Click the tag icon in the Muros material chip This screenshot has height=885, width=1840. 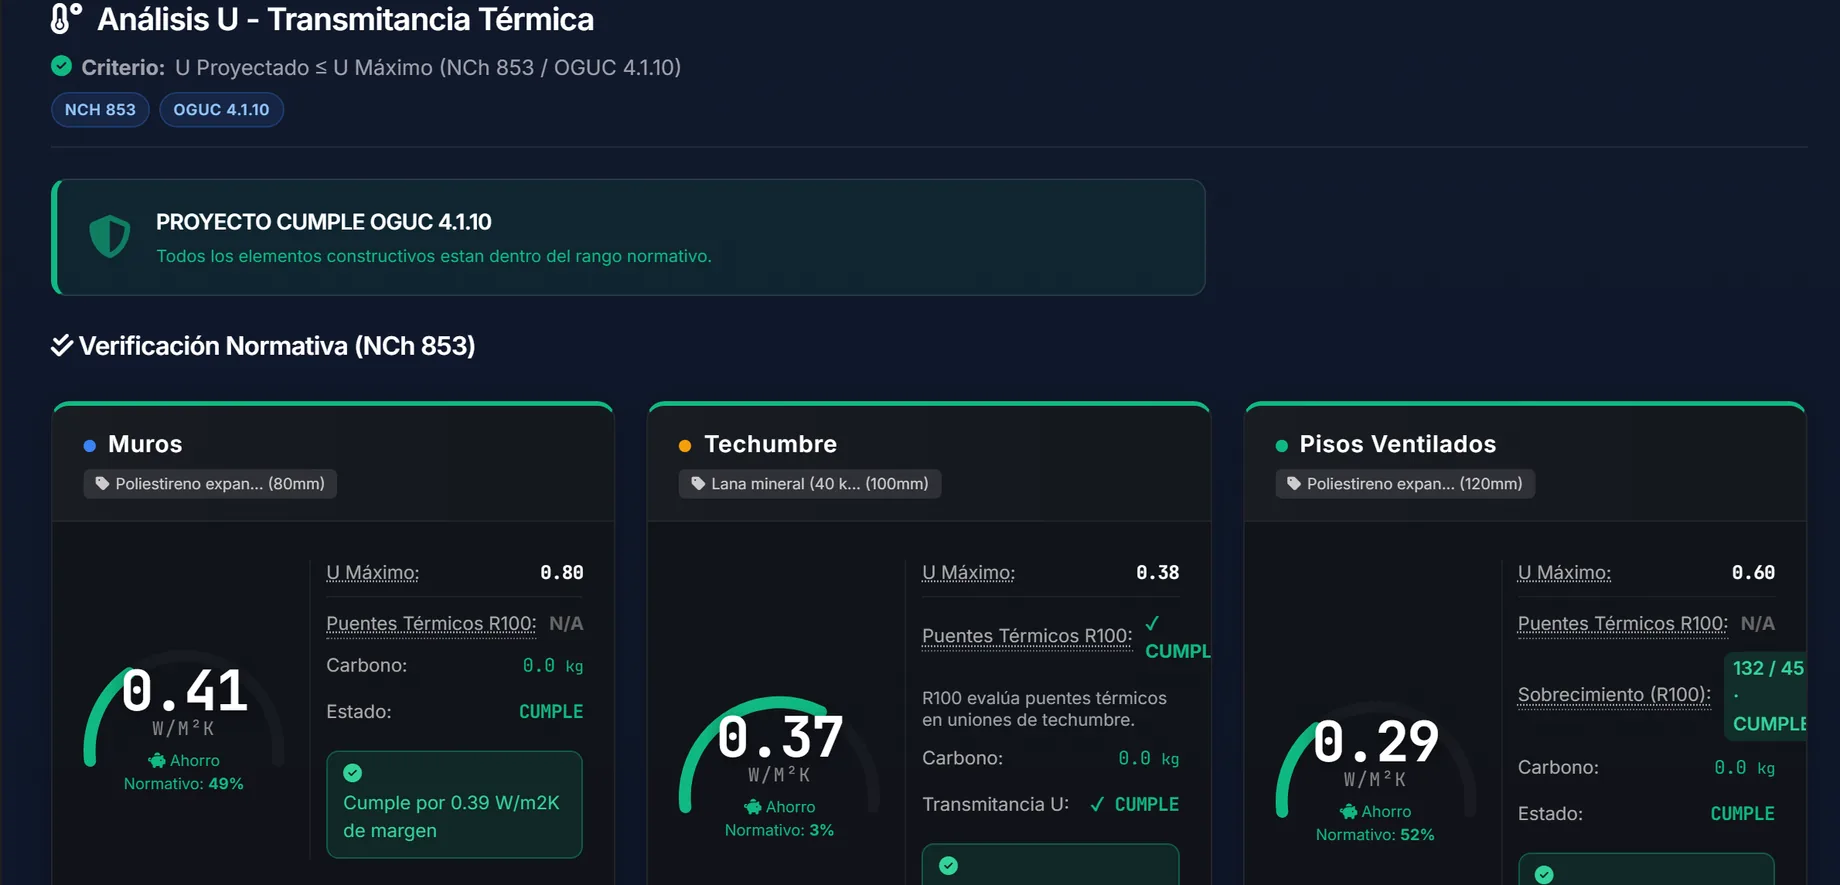(102, 483)
